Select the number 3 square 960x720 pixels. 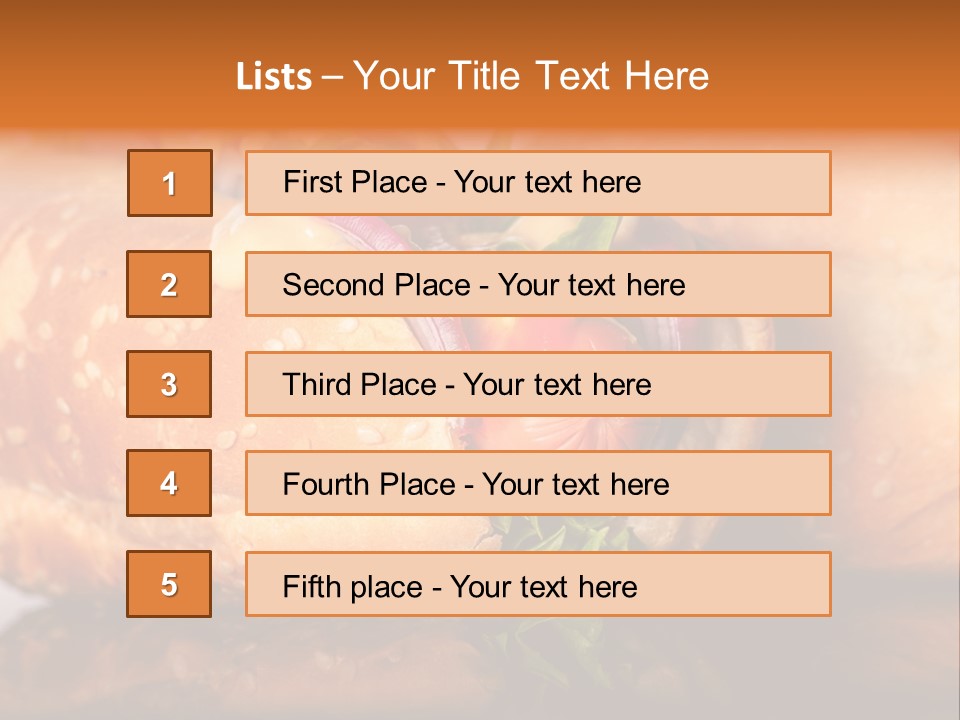tap(169, 384)
